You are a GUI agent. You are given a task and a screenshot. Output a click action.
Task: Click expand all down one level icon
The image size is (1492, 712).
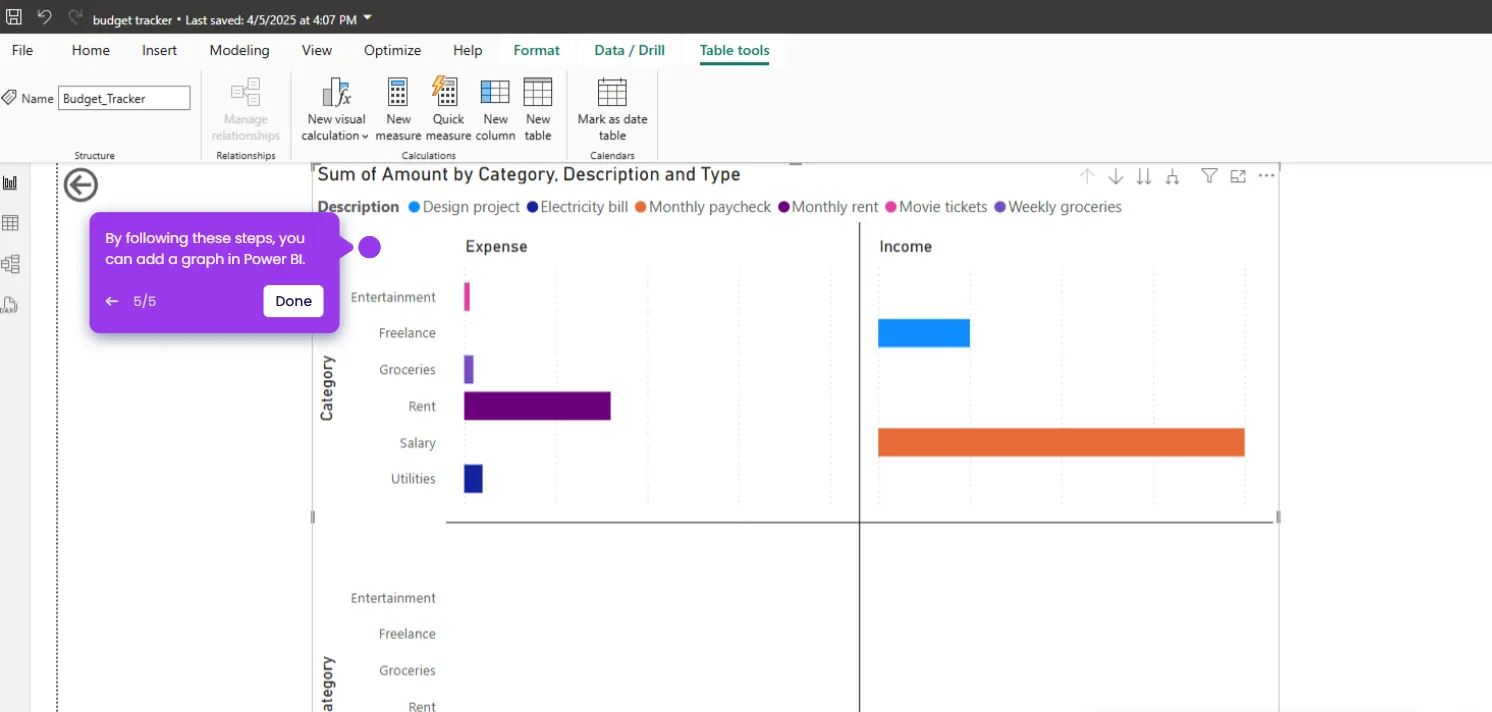point(1173,176)
